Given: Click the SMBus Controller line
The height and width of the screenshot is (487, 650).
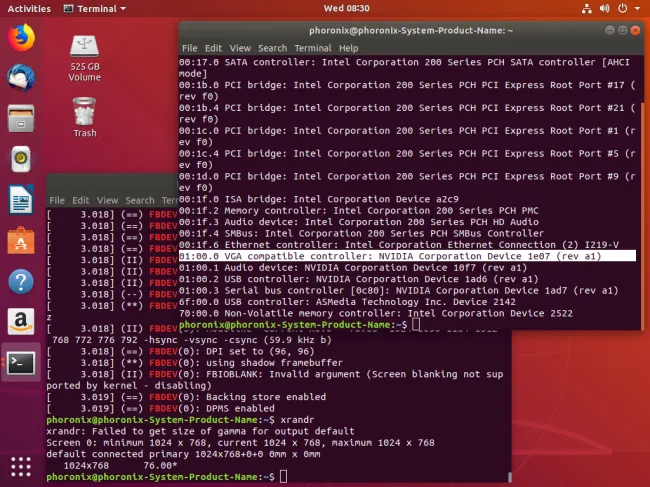Looking at the screenshot, I should tap(361, 233).
